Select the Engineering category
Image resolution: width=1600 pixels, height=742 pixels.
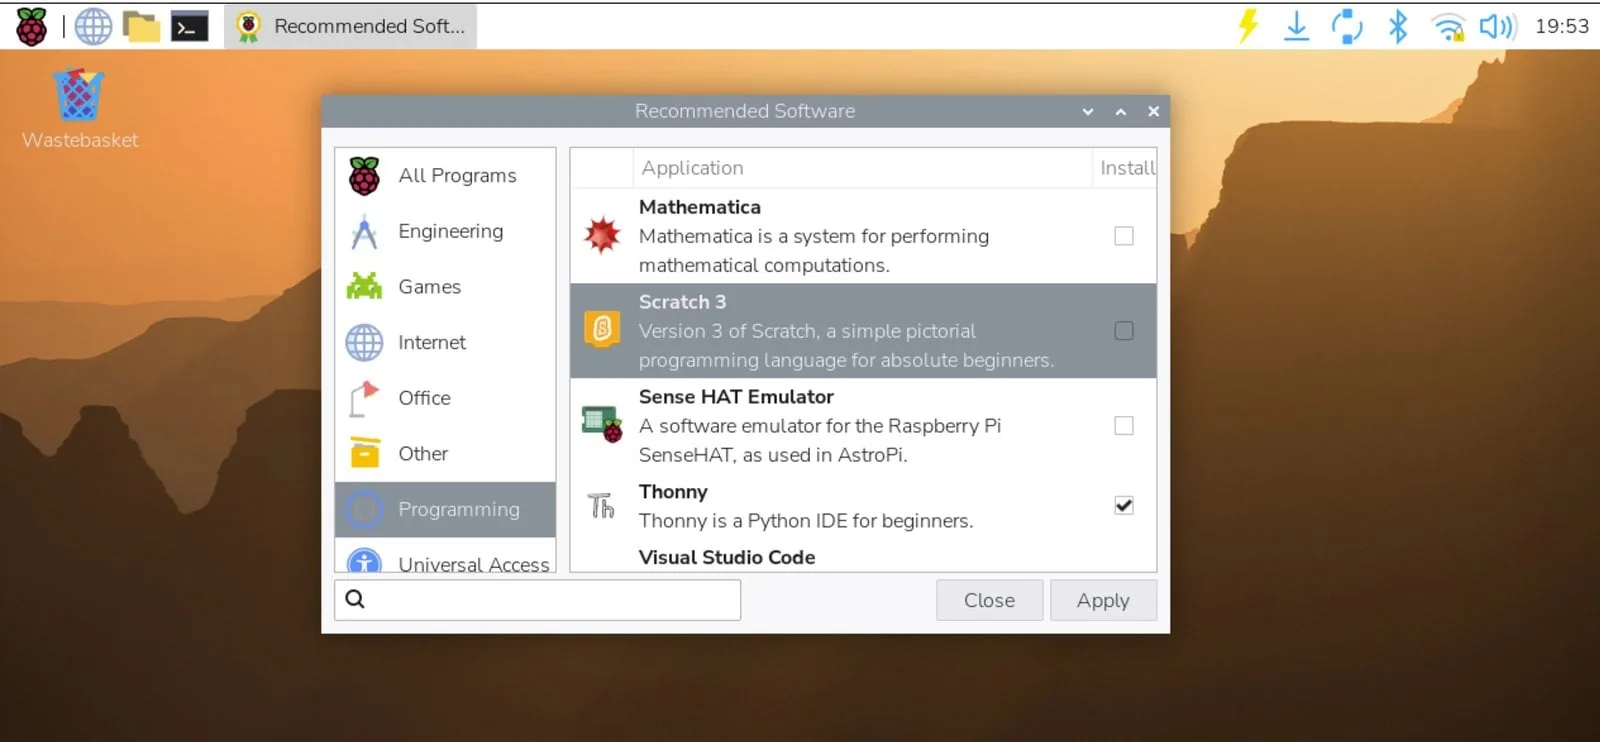point(445,231)
